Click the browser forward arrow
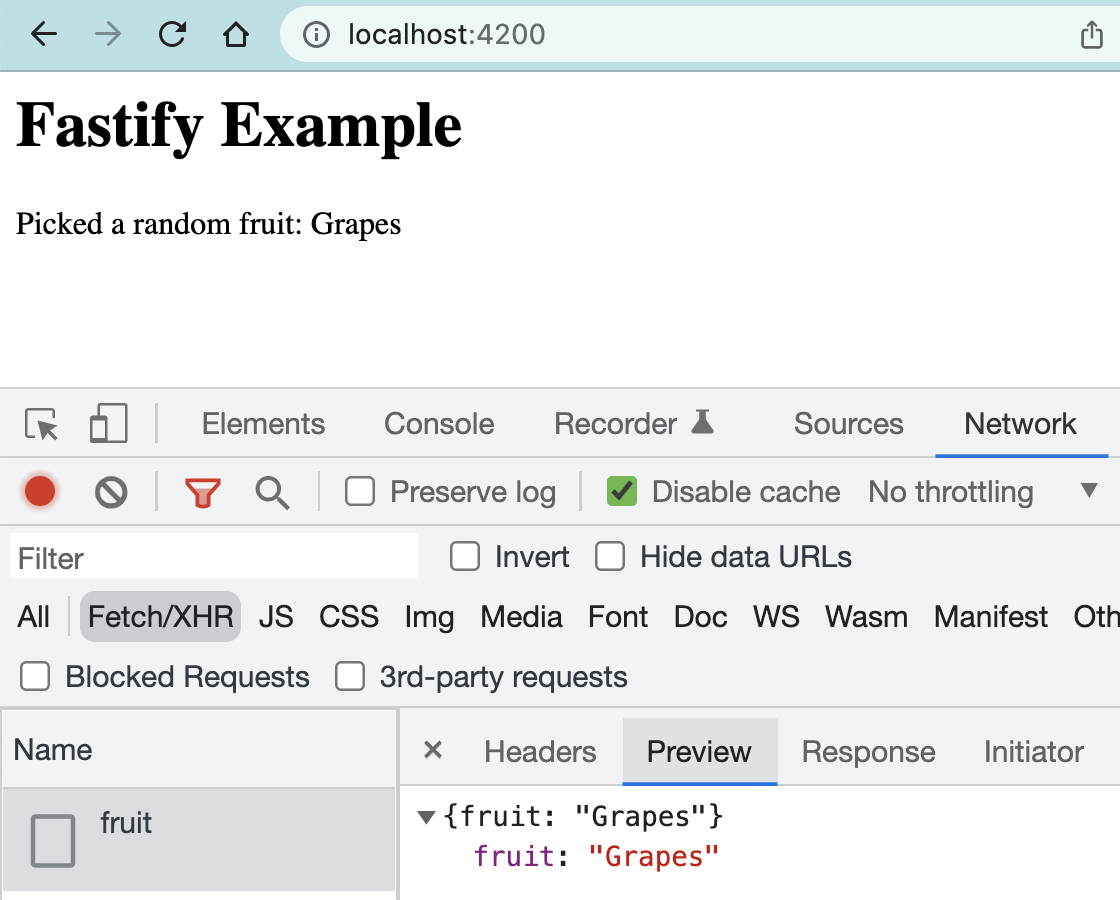The width and height of the screenshot is (1120, 900). [x=108, y=34]
